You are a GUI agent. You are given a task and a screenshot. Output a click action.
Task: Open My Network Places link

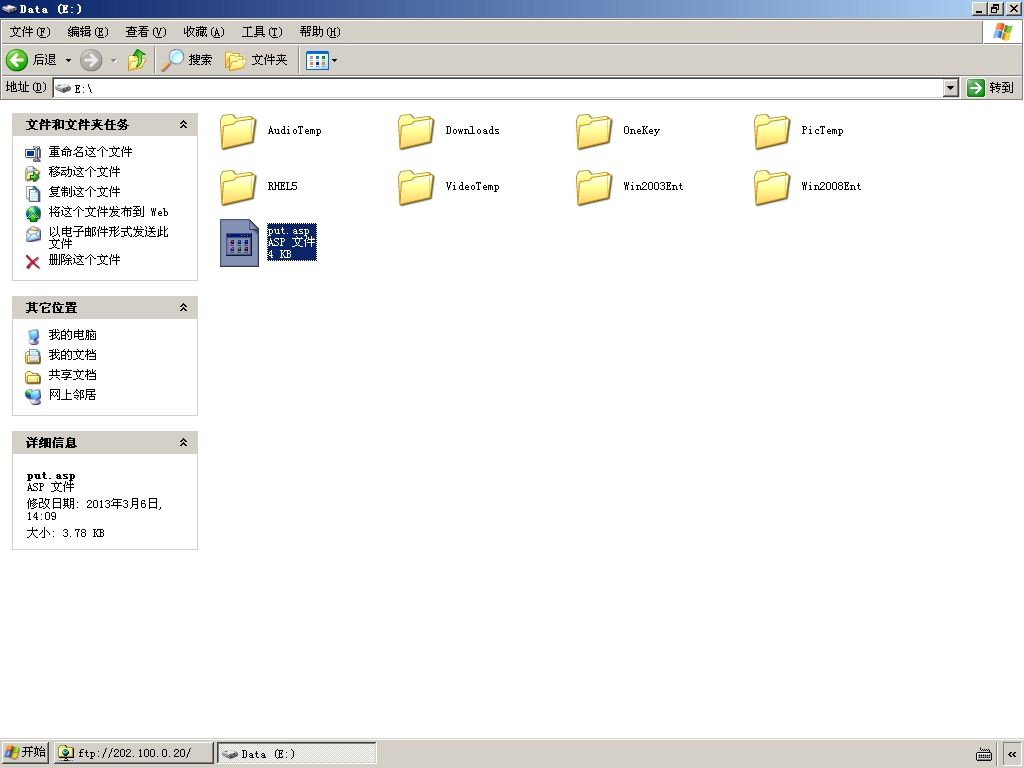point(72,394)
